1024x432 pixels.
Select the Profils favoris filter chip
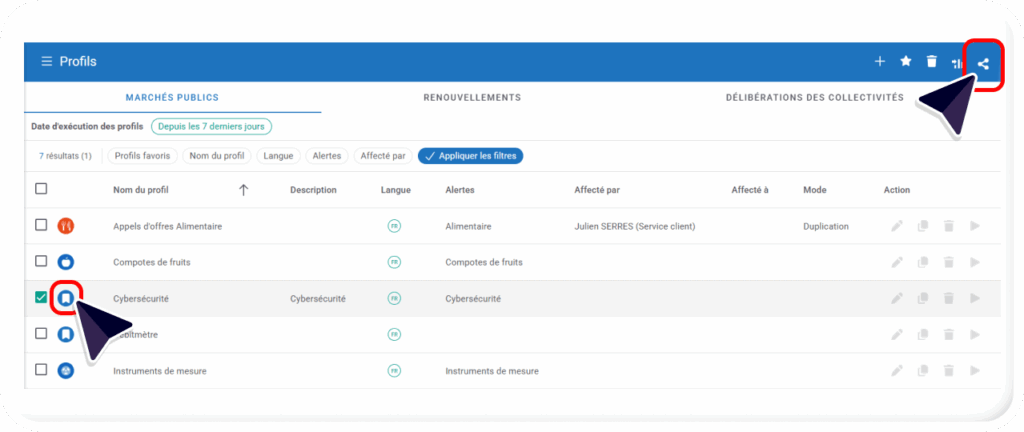click(143, 156)
